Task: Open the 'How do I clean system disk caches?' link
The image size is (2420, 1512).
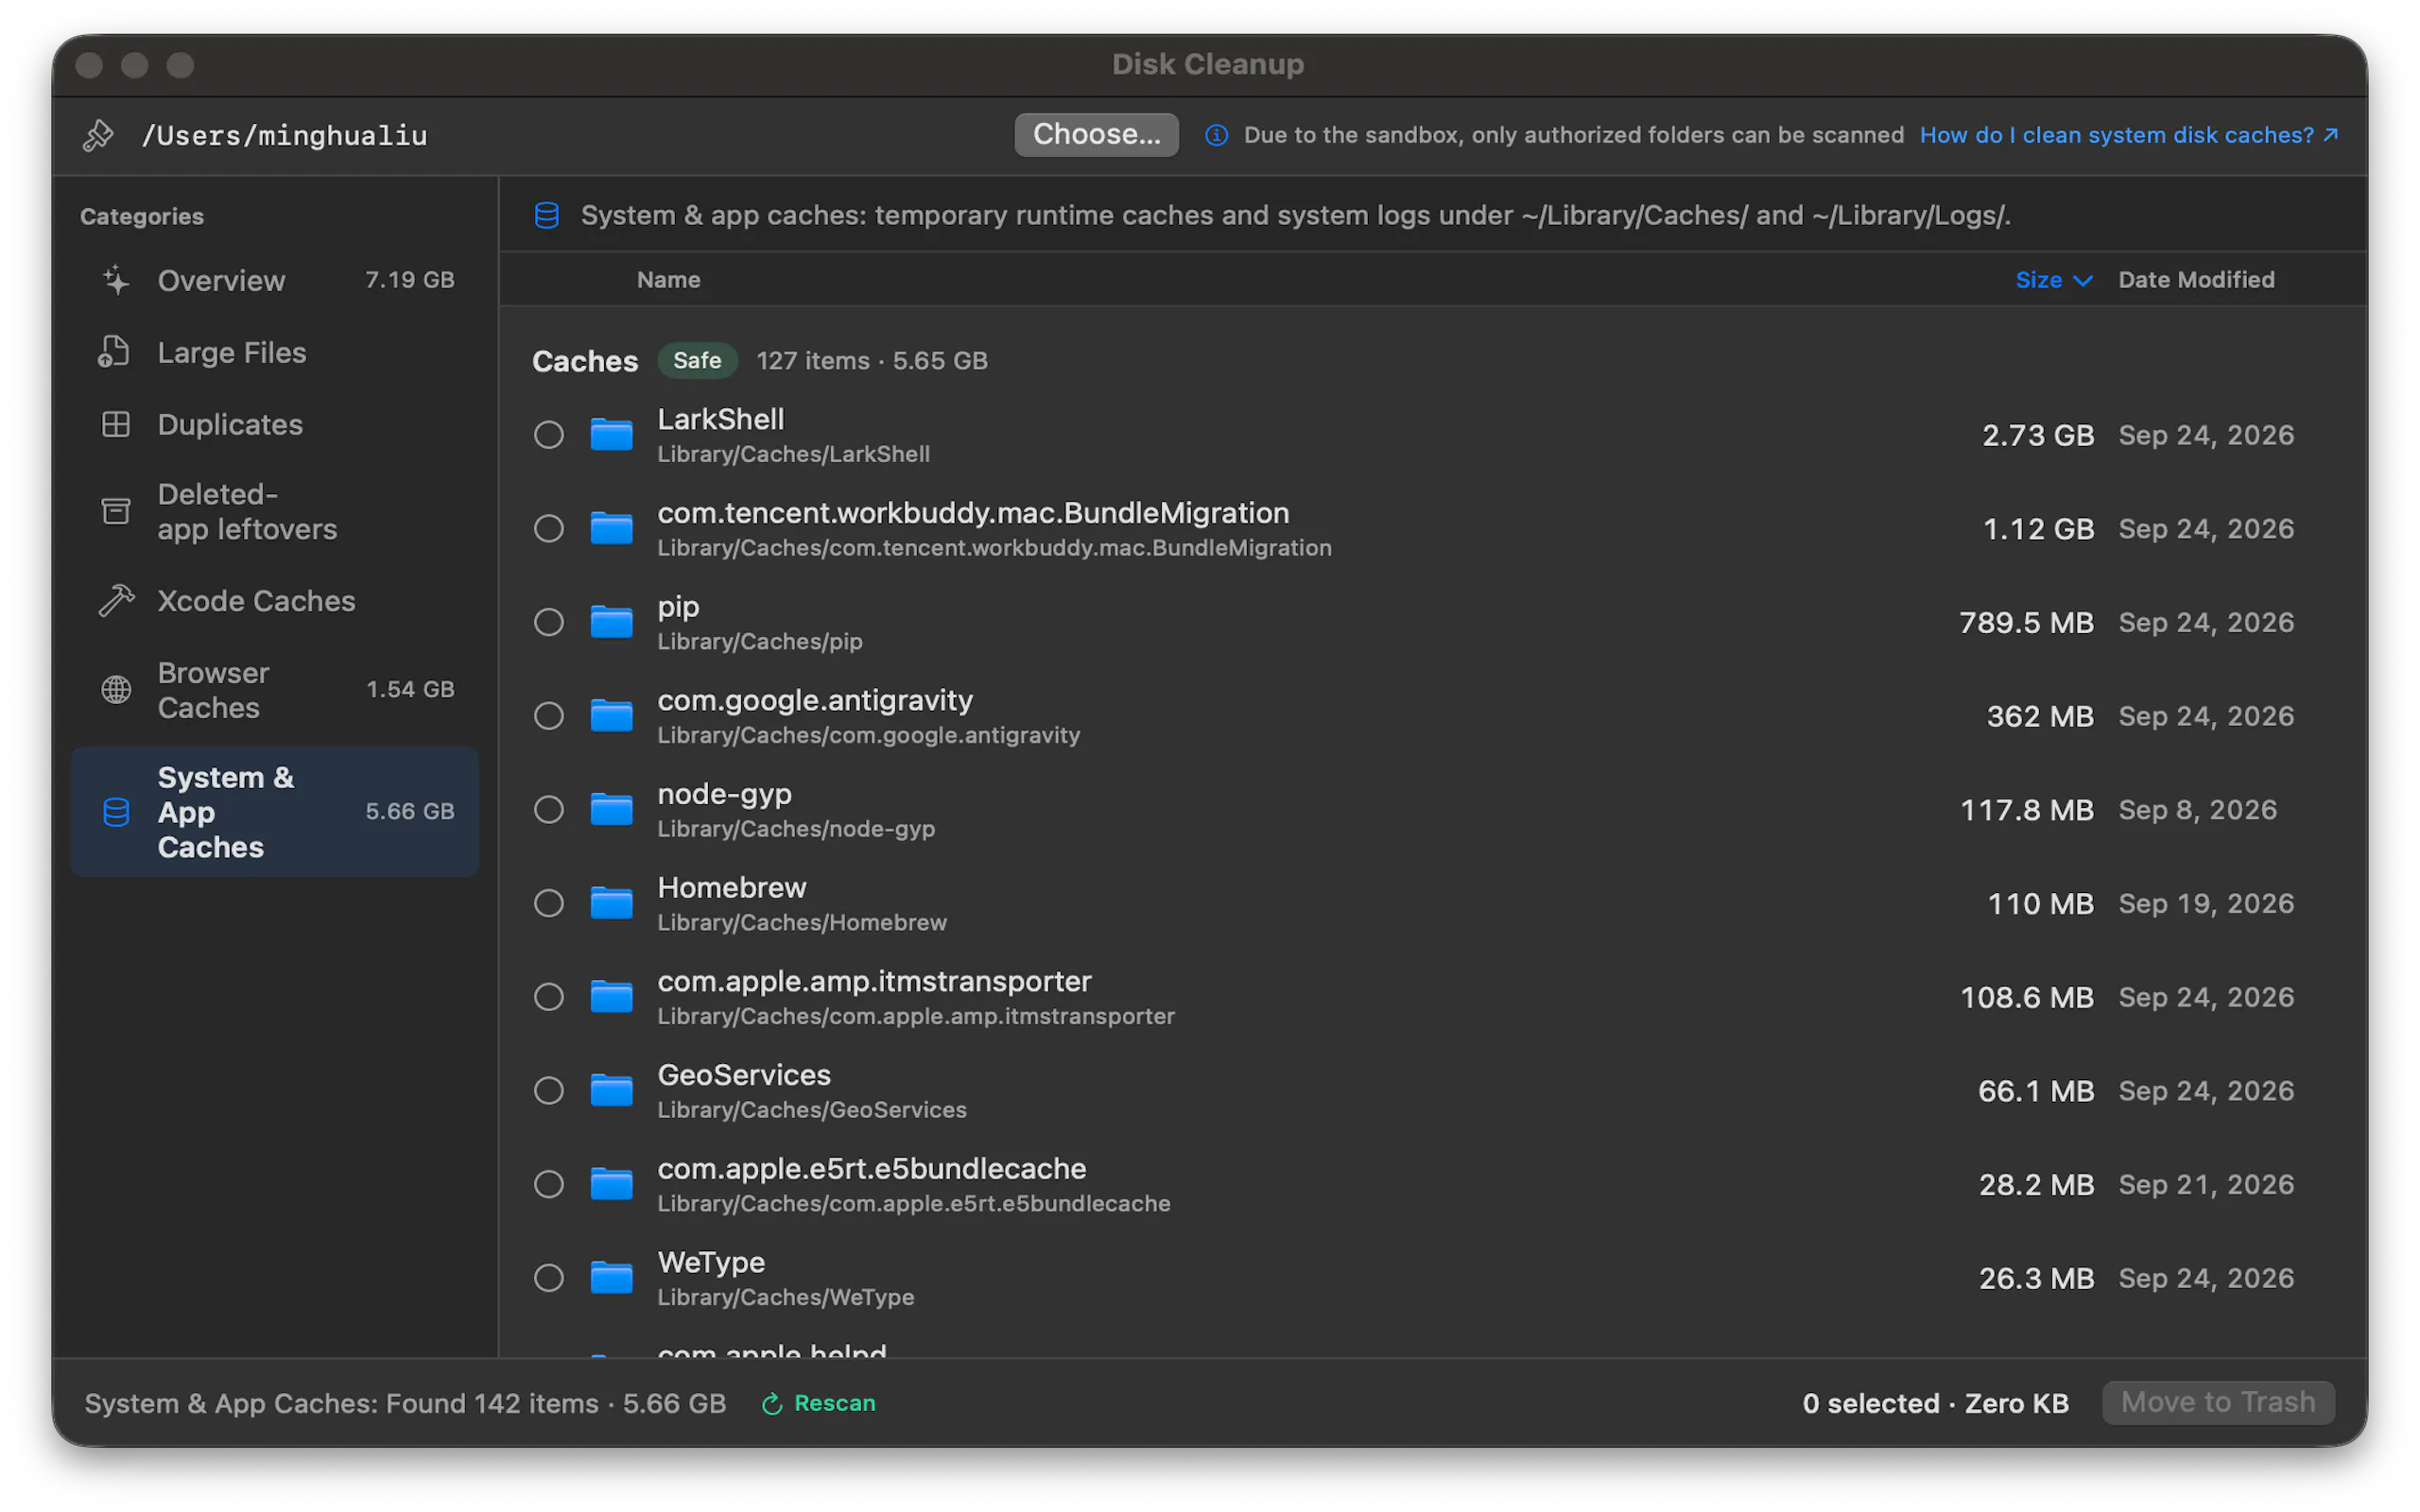Action: point(2128,135)
